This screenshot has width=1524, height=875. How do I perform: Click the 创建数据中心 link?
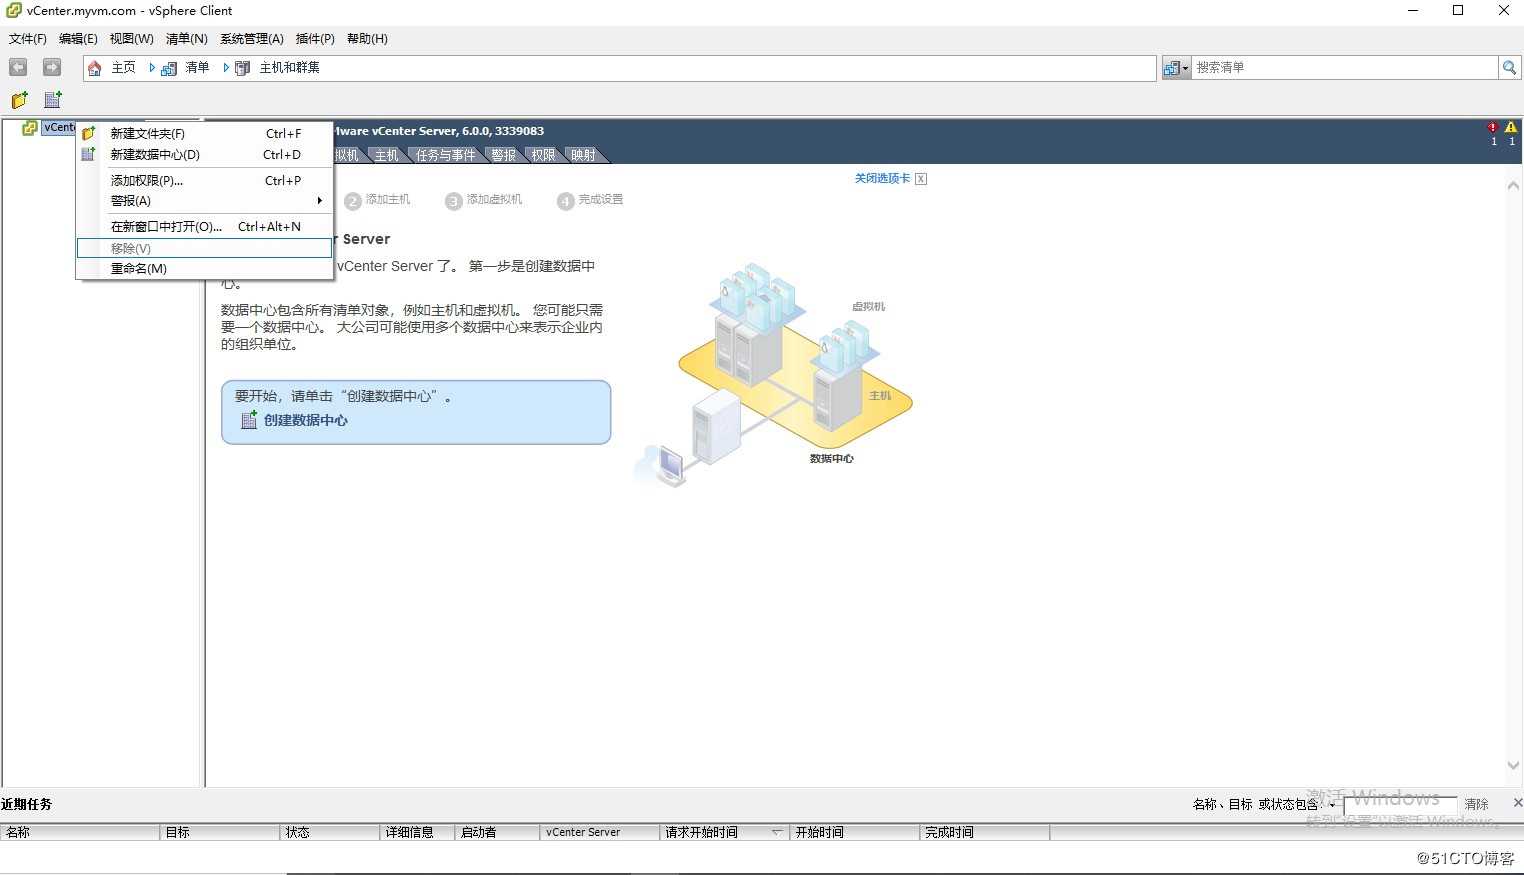[306, 420]
